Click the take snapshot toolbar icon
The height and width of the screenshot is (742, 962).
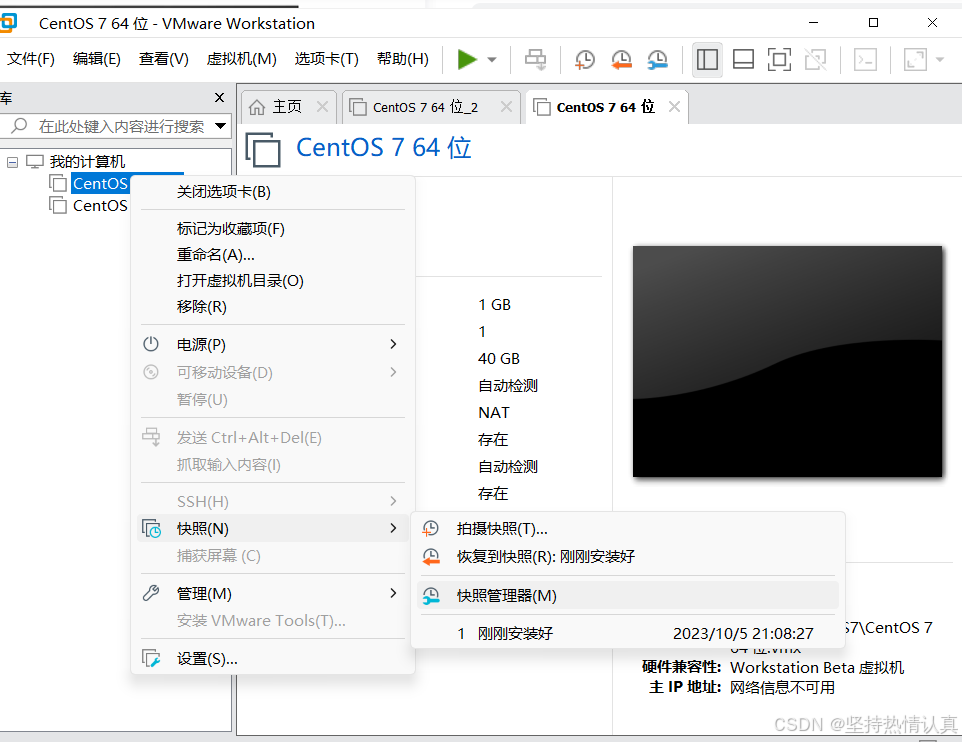(x=585, y=60)
